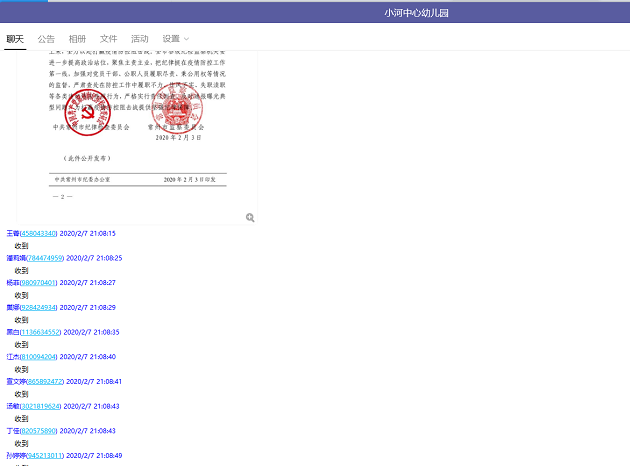
Task: Select timestamp 2020/2/7 21:08:25
Action: (x=94, y=258)
